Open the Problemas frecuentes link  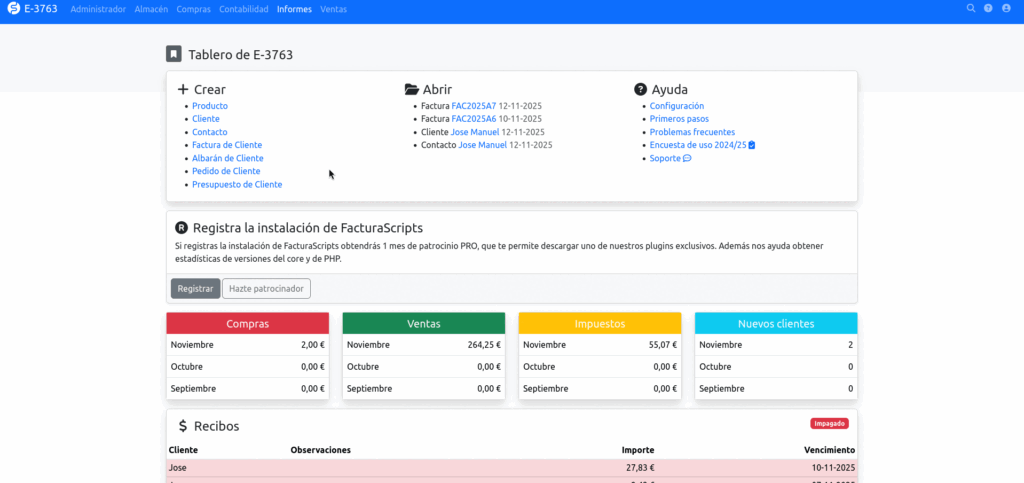click(692, 132)
